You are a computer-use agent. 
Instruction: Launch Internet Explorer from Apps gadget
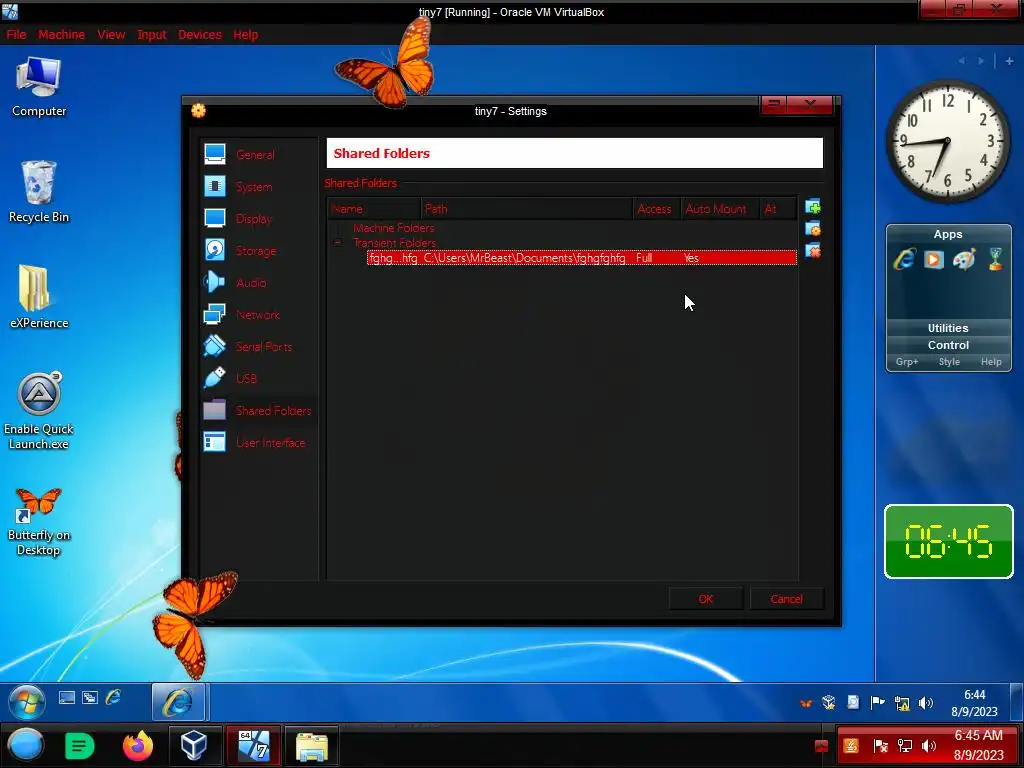click(904, 259)
